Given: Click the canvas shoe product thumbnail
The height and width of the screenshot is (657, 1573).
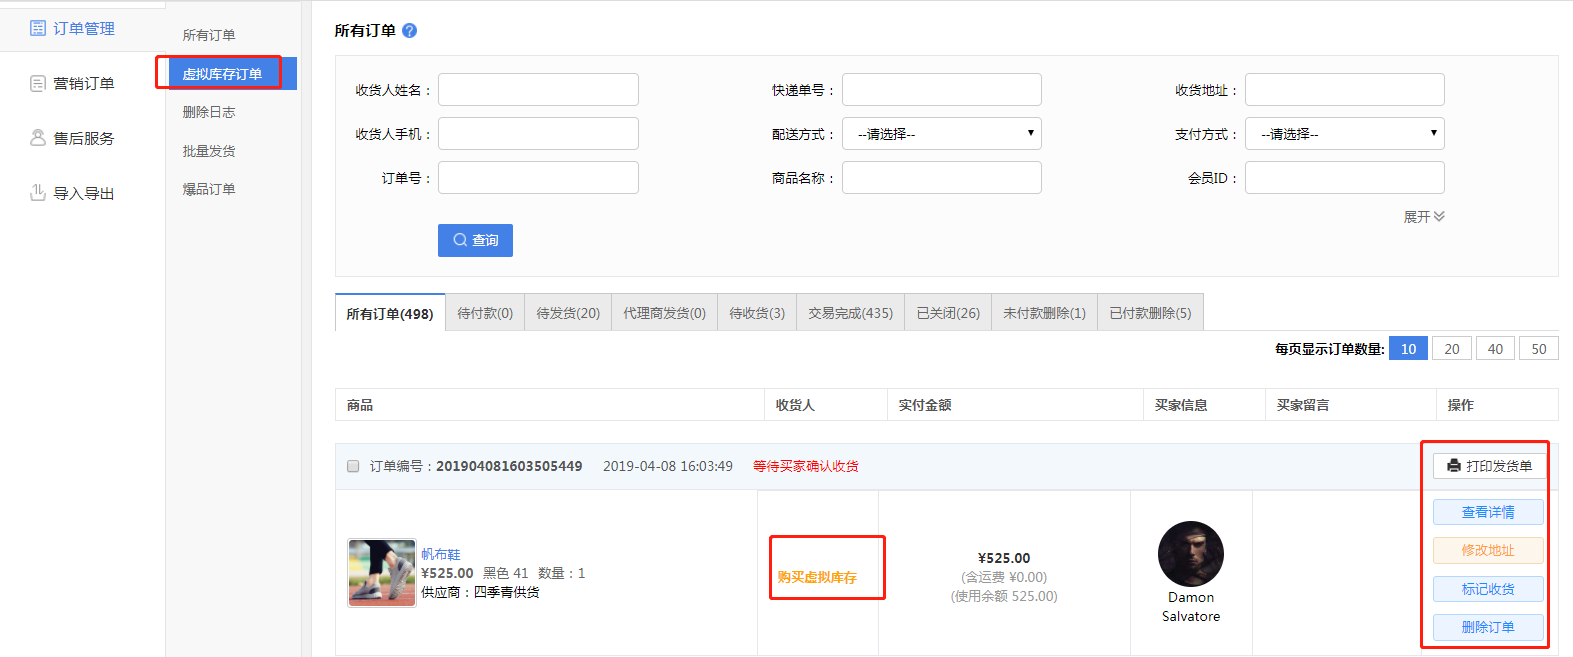Looking at the screenshot, I should tap(381, 573).
